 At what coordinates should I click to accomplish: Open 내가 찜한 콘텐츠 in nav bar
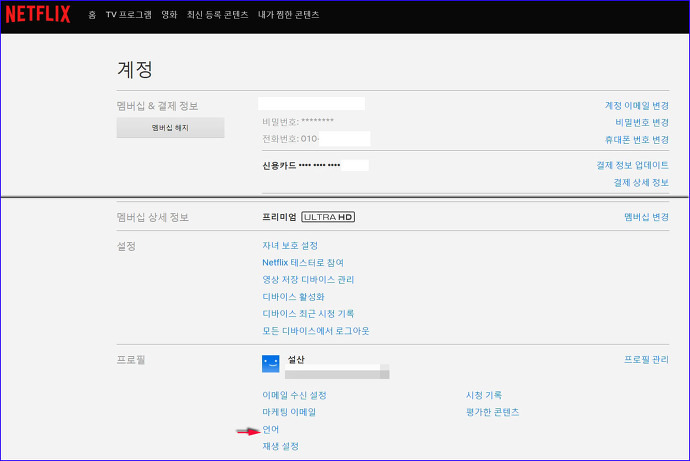[x=288, y=15]
